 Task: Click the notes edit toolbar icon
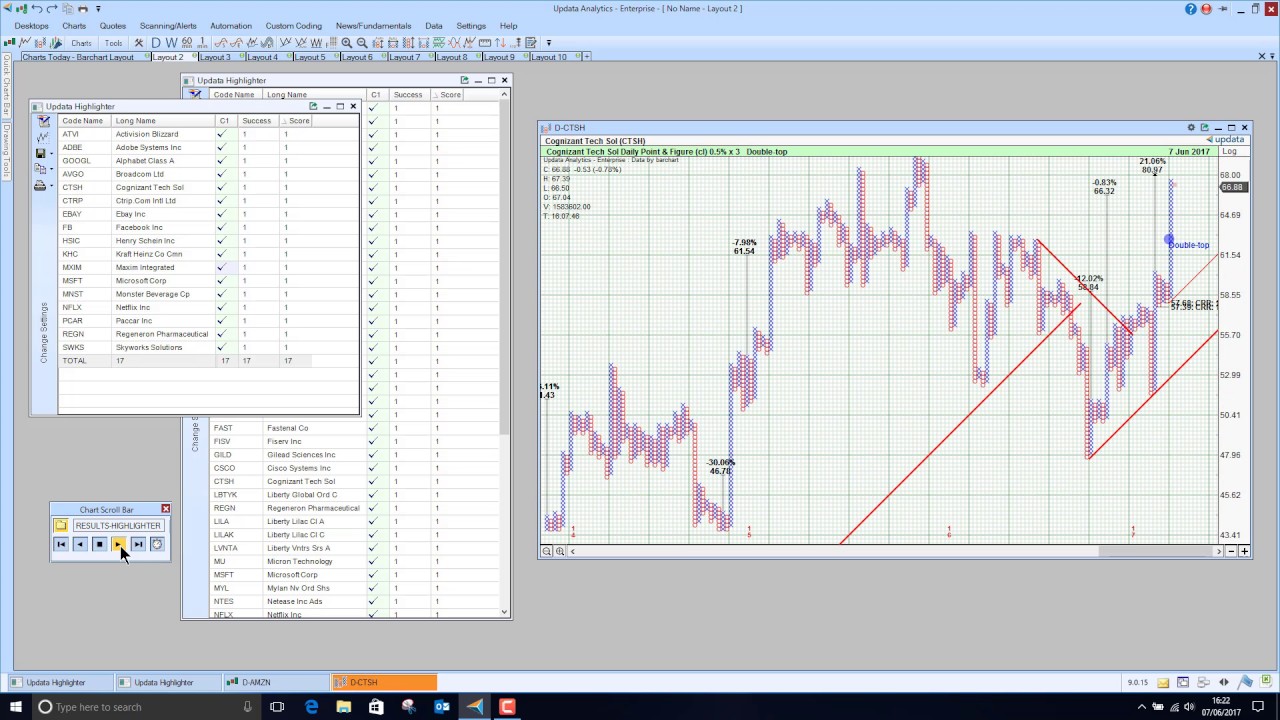pos(530,43)
